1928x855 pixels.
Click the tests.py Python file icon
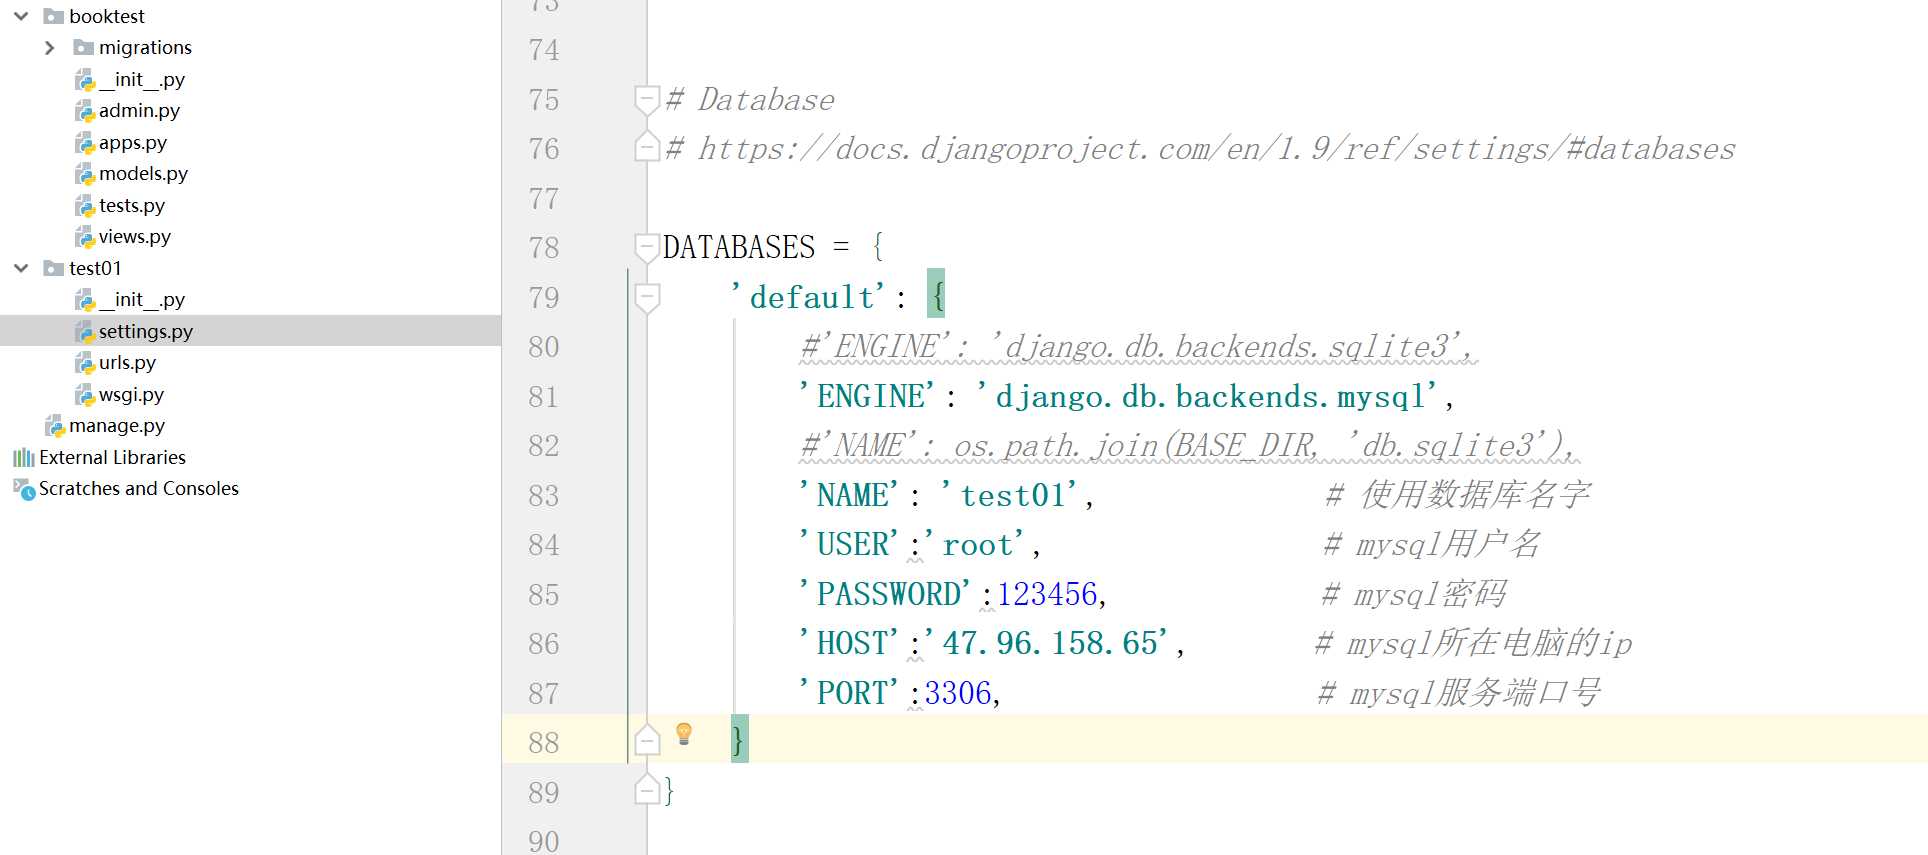point(85,206)
